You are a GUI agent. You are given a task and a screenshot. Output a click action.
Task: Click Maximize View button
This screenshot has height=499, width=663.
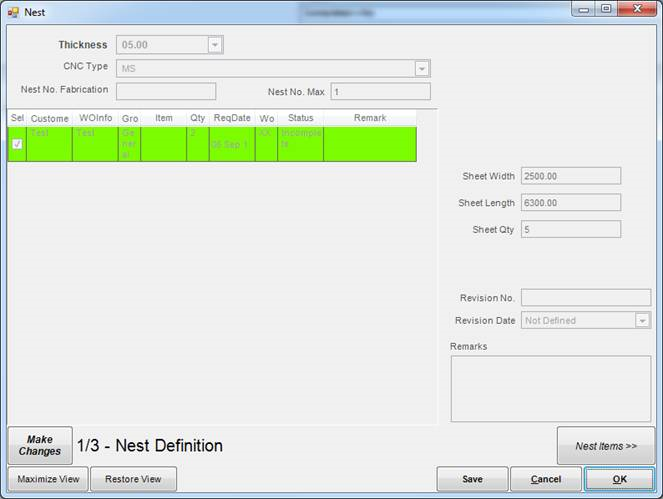tap(48, 479)
